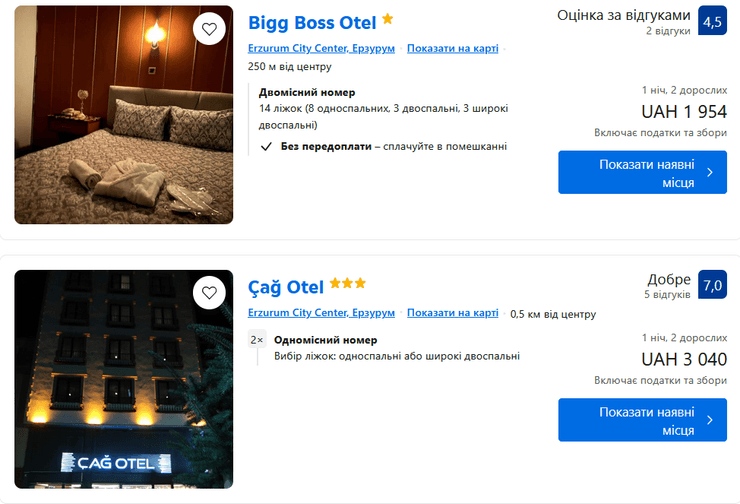Click the 7,0 review score badge
Image resolution: width=740 pixels, height=504 pixels.
pos(712,285)
